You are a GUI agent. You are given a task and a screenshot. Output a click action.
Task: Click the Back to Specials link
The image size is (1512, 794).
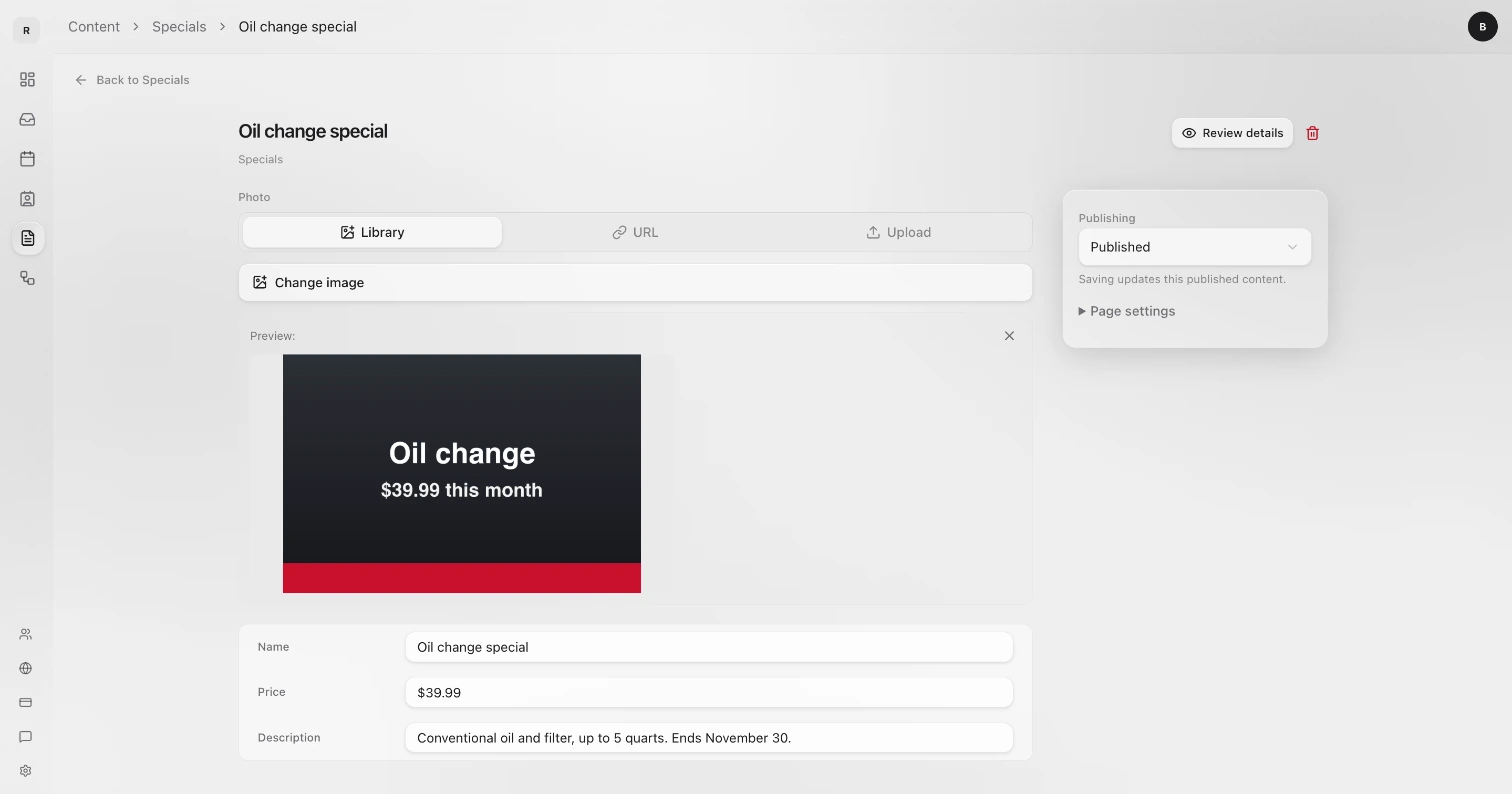[x=132, y=80]
